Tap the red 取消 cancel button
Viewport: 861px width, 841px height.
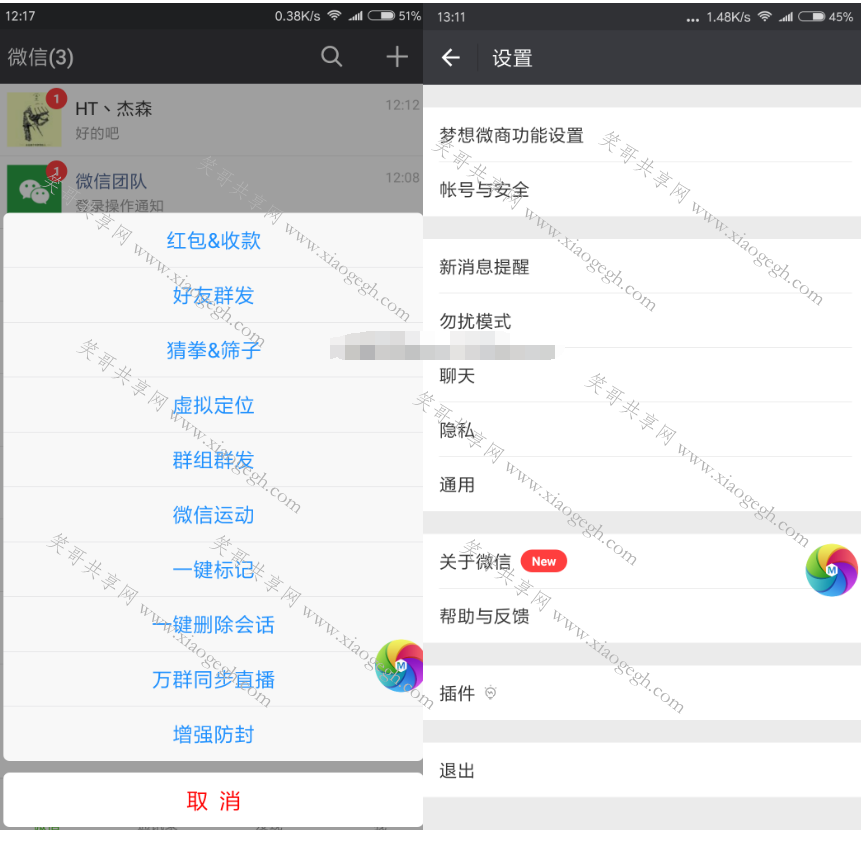coord(213,800)
